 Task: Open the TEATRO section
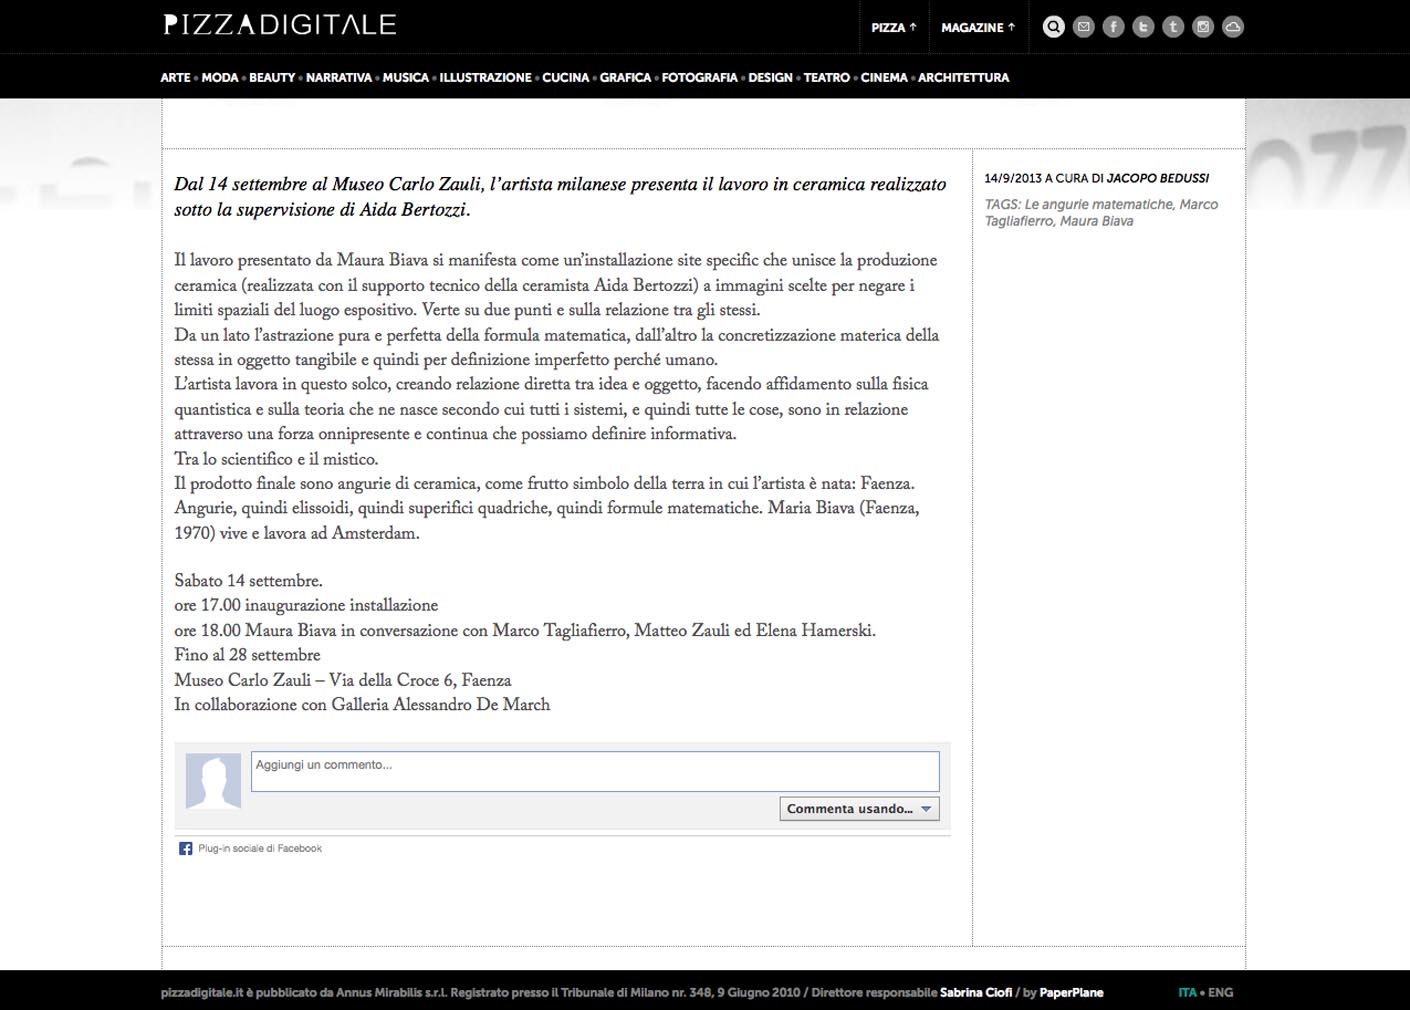point(827,77)
